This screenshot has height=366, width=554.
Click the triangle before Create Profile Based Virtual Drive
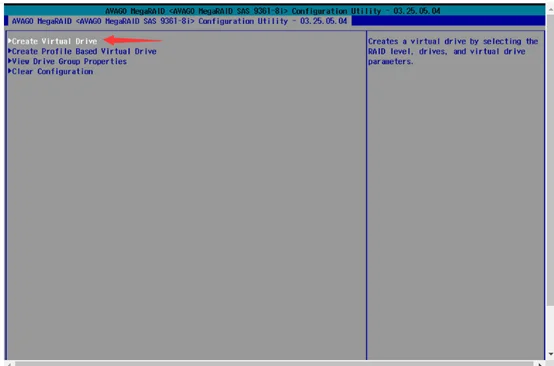click(x=10, y=51)
